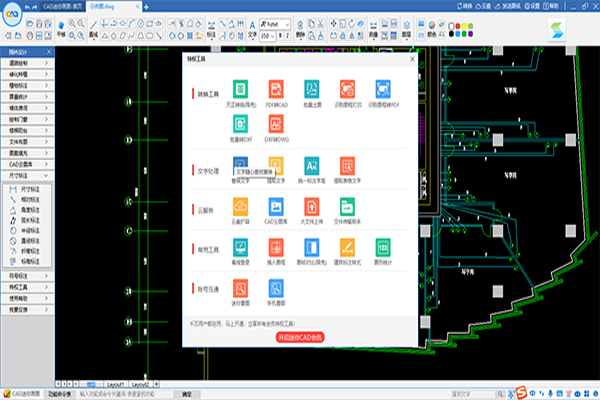The height and width of the screenshot is (400, 600).
Task: Open the 批量出图 batch plotting tool
Action: (x=312, y=90)
